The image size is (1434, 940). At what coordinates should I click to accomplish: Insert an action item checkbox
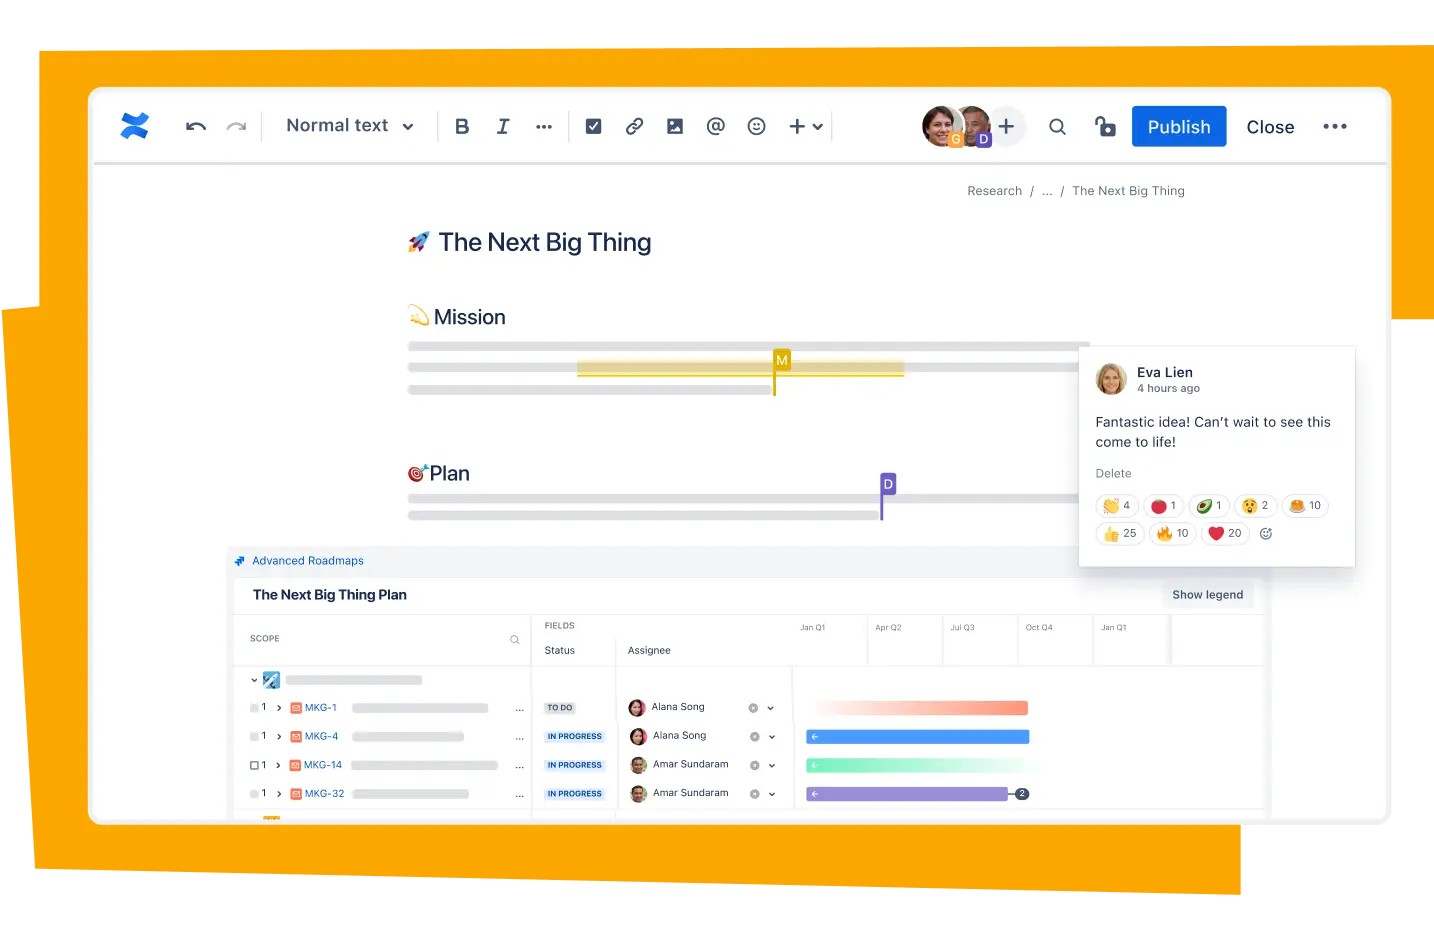click(x=593, y=126)
